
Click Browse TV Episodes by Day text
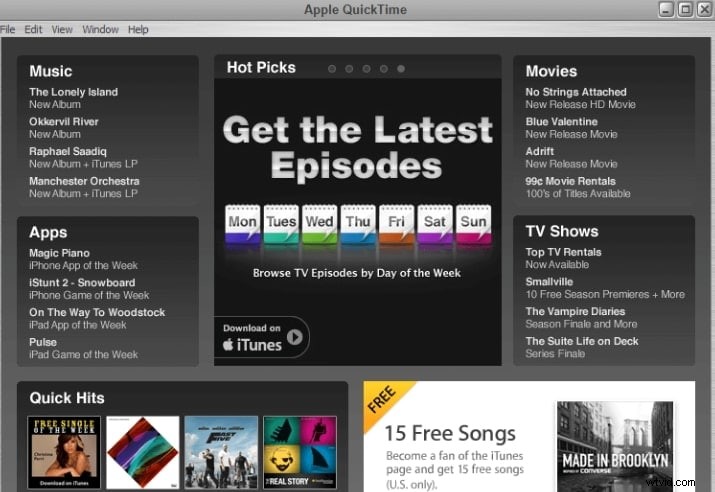357,273
